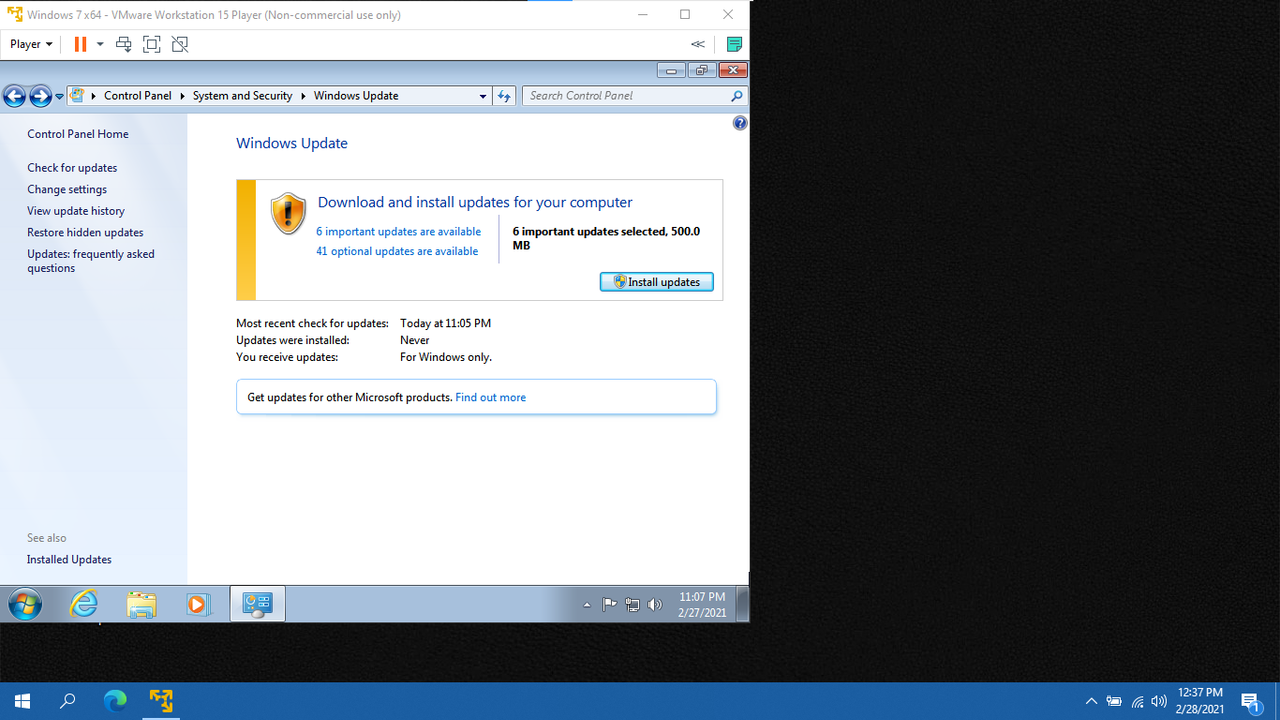Image resolution: width=1280 pixels, height=720 pixels.
Task: Go back with Control Panel back arrow
Action: (14, 96)
